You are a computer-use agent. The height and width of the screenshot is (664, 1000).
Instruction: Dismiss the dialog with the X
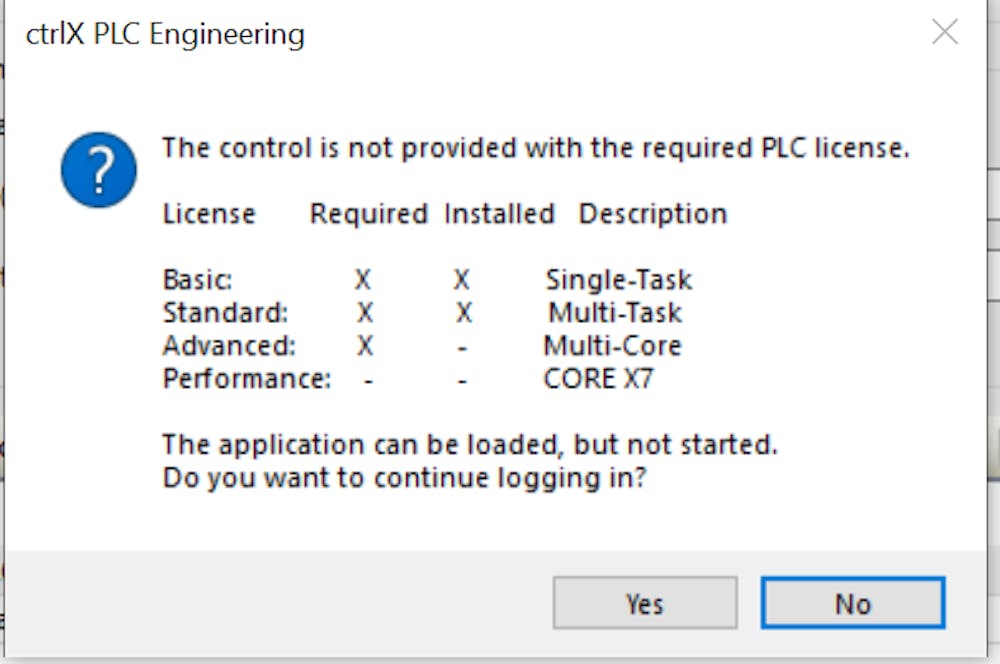[x=944, y=32]
